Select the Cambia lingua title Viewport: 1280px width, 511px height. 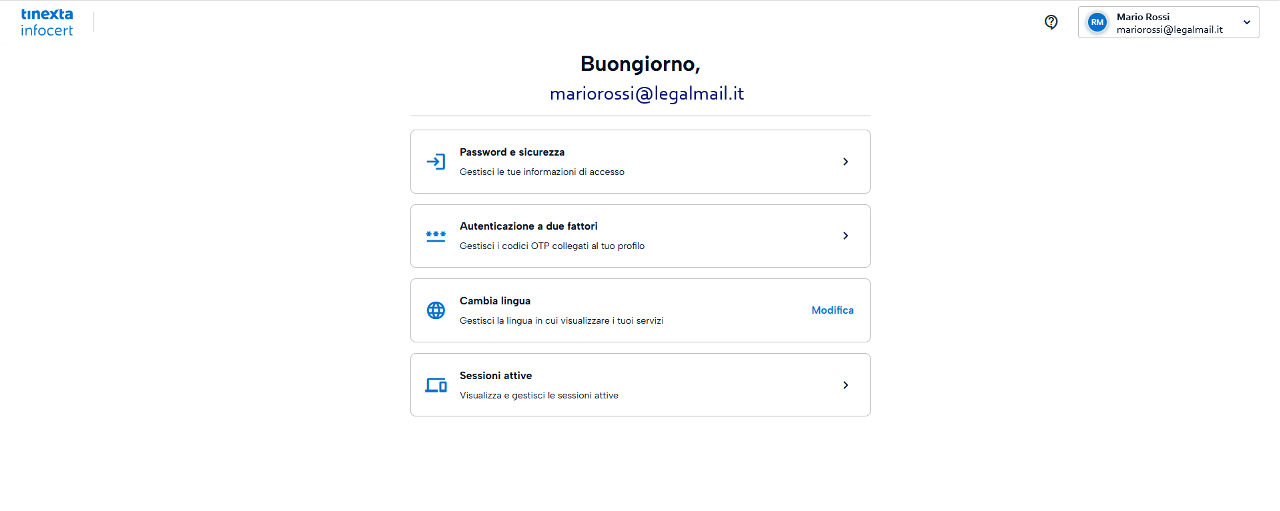(495, 300)
